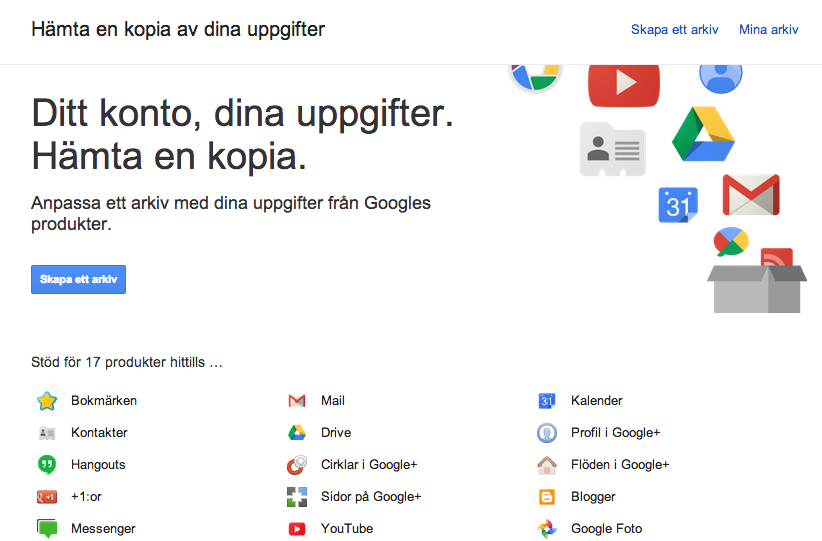The height and width of the screenshot is (541, 822).
Task: Select the YouTube label
Action: (347, 529)
